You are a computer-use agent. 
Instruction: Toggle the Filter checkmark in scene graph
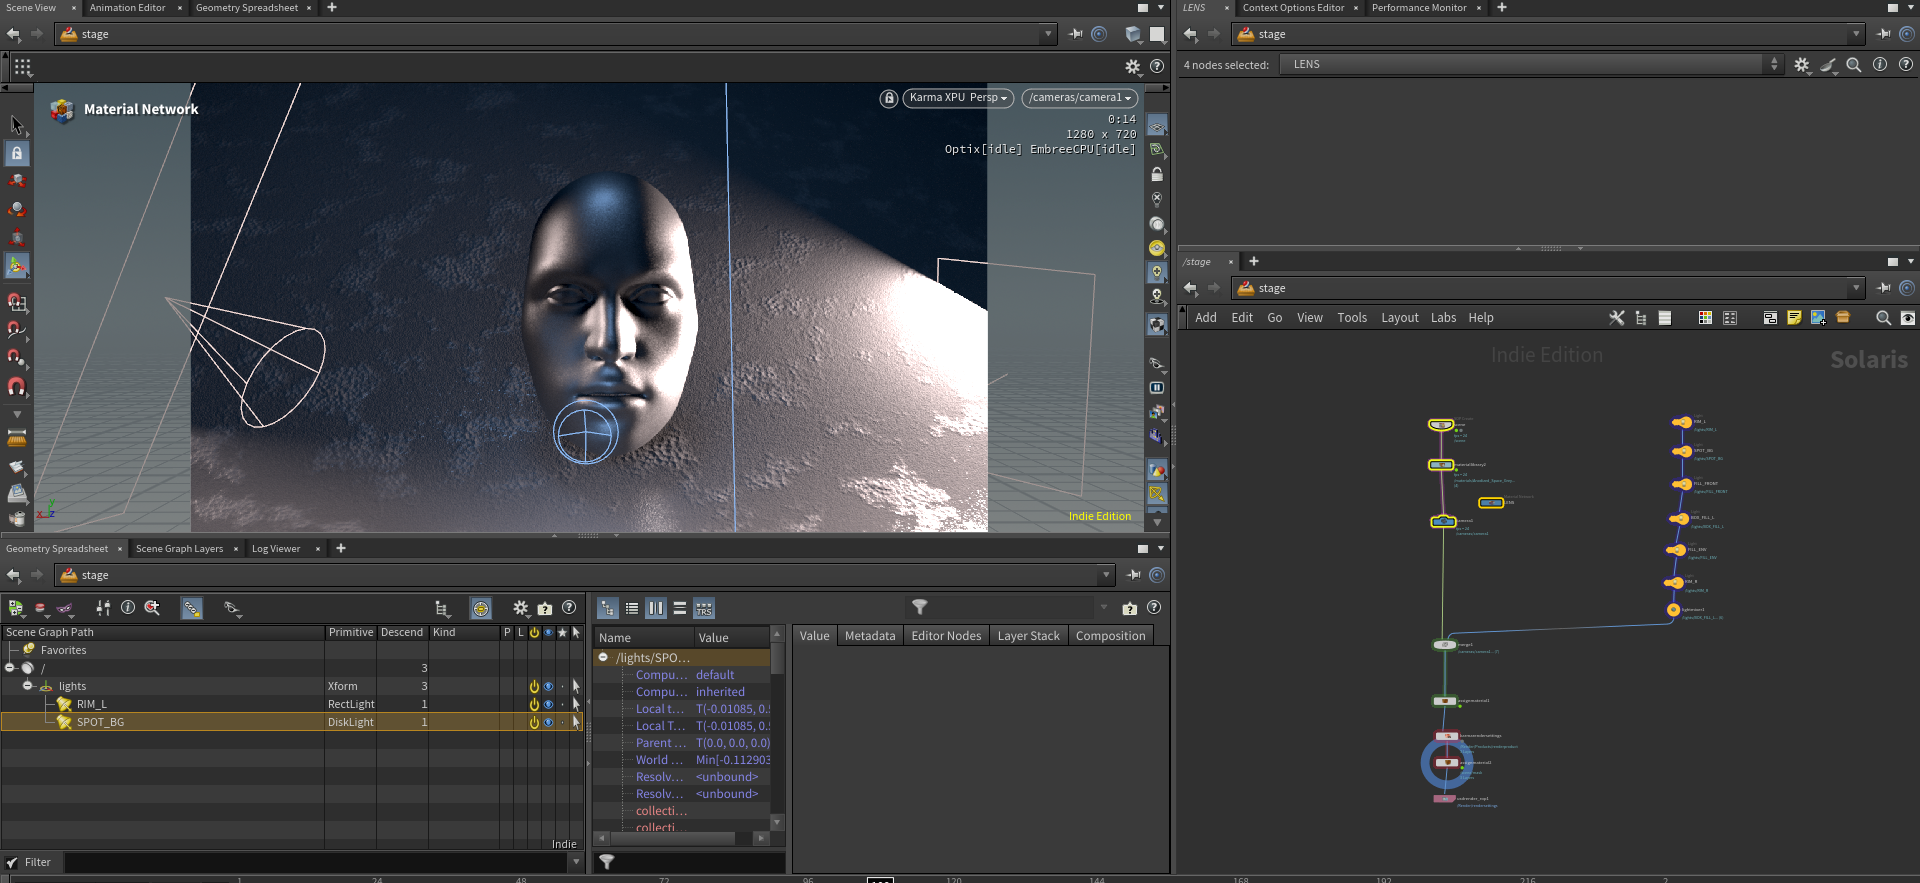pyautogui.click(x=12, y=862)
